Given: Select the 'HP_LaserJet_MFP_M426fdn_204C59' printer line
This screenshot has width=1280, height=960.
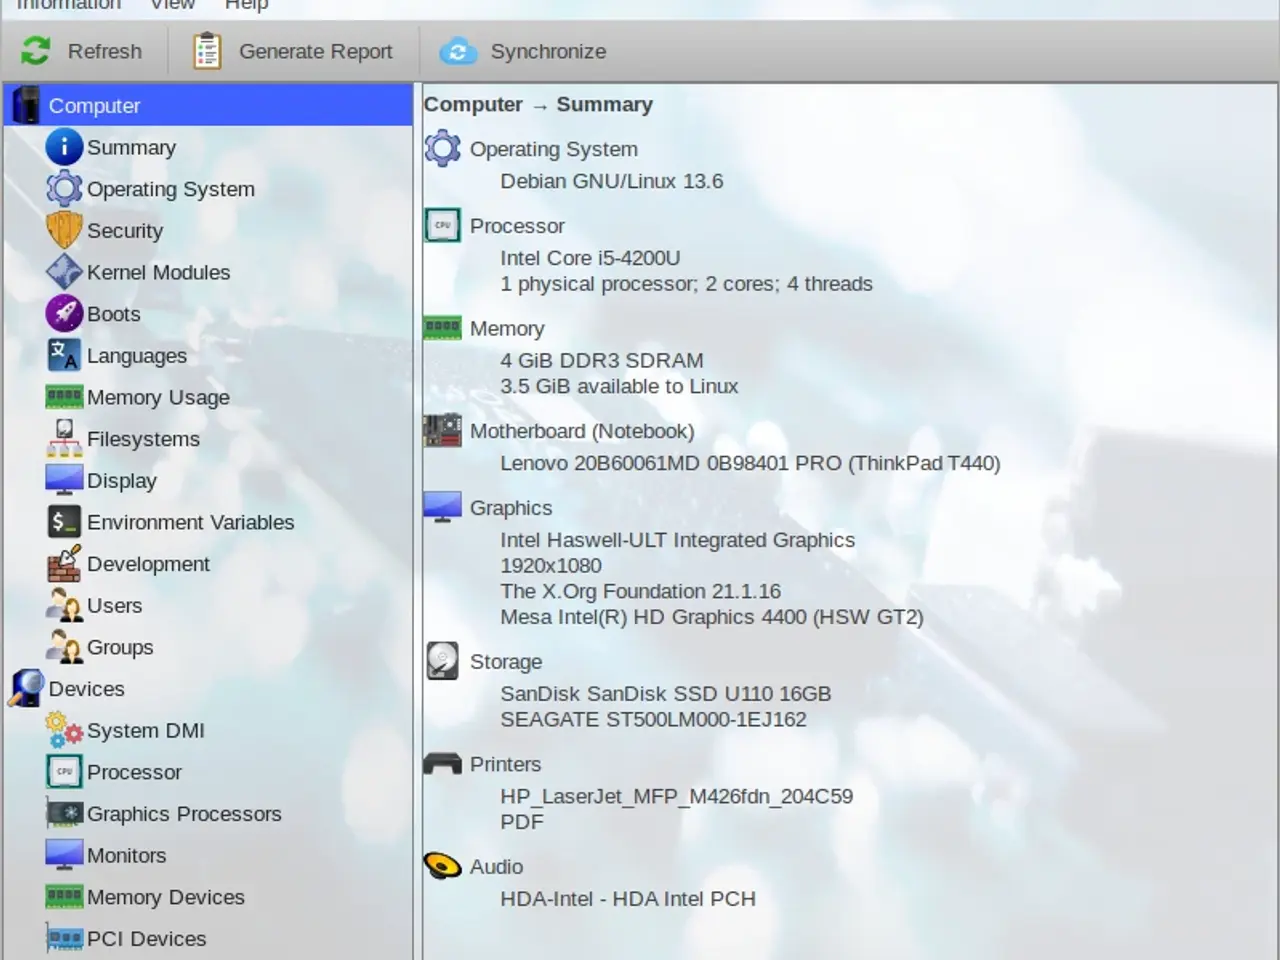Looking at the screenshot, I should tap(677, 797).
